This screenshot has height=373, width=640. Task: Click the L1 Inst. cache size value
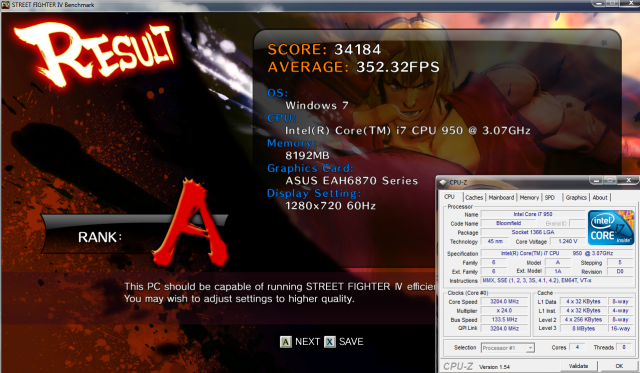click(x=583, y=311)
